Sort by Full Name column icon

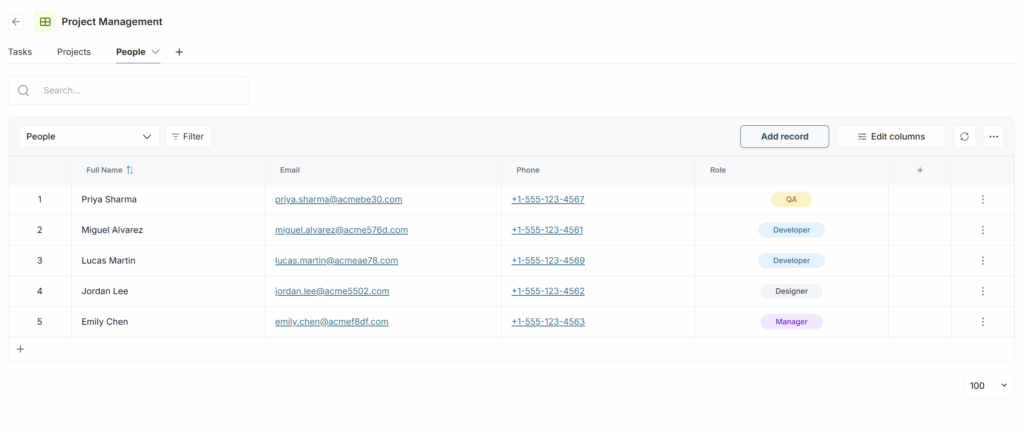pyautogui.click(x=130, y=170)
